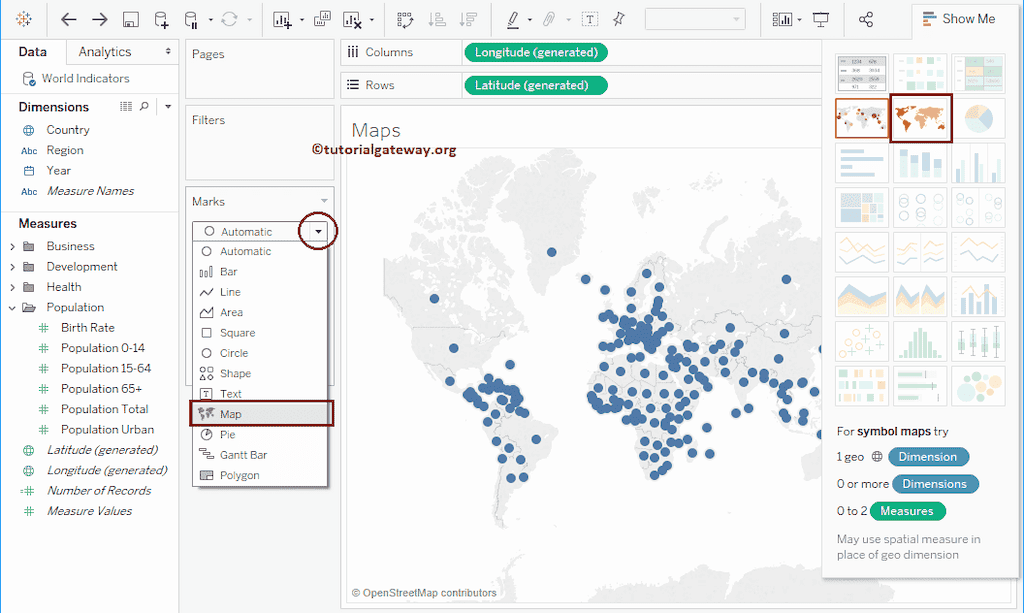Select the filled map chart thumbnail
The height and width of the screenshot is (613, 1024).
[x=921, y=119]
